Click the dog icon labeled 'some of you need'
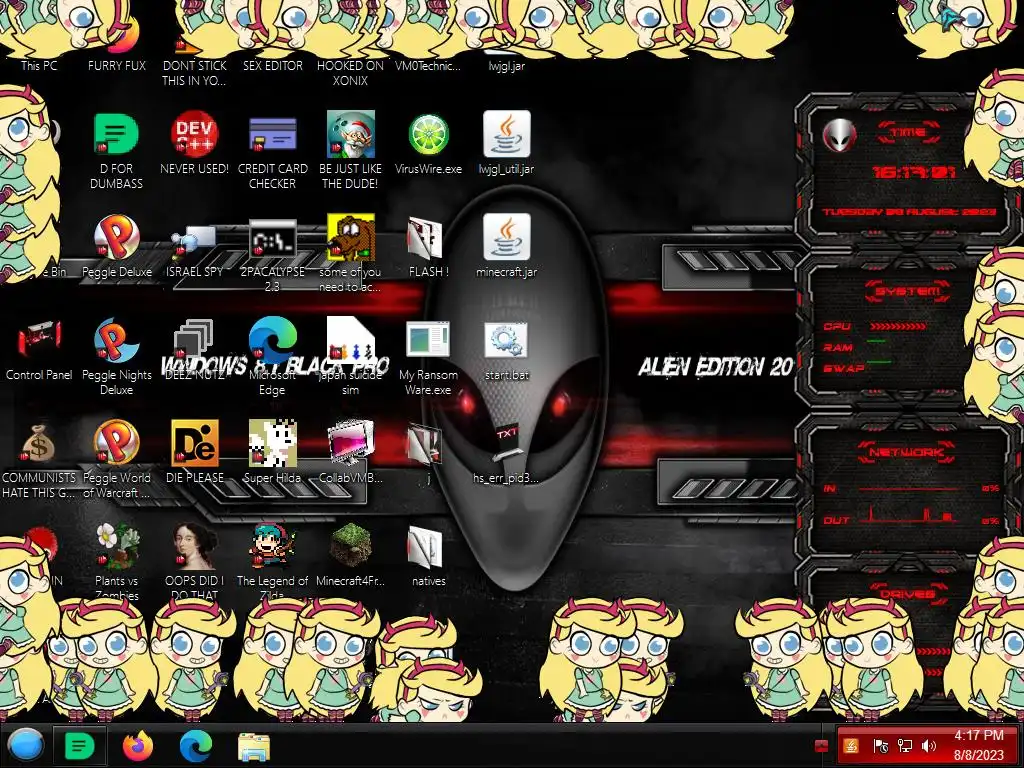Viewport: 1024px width, 768px height. click(351, 238)
